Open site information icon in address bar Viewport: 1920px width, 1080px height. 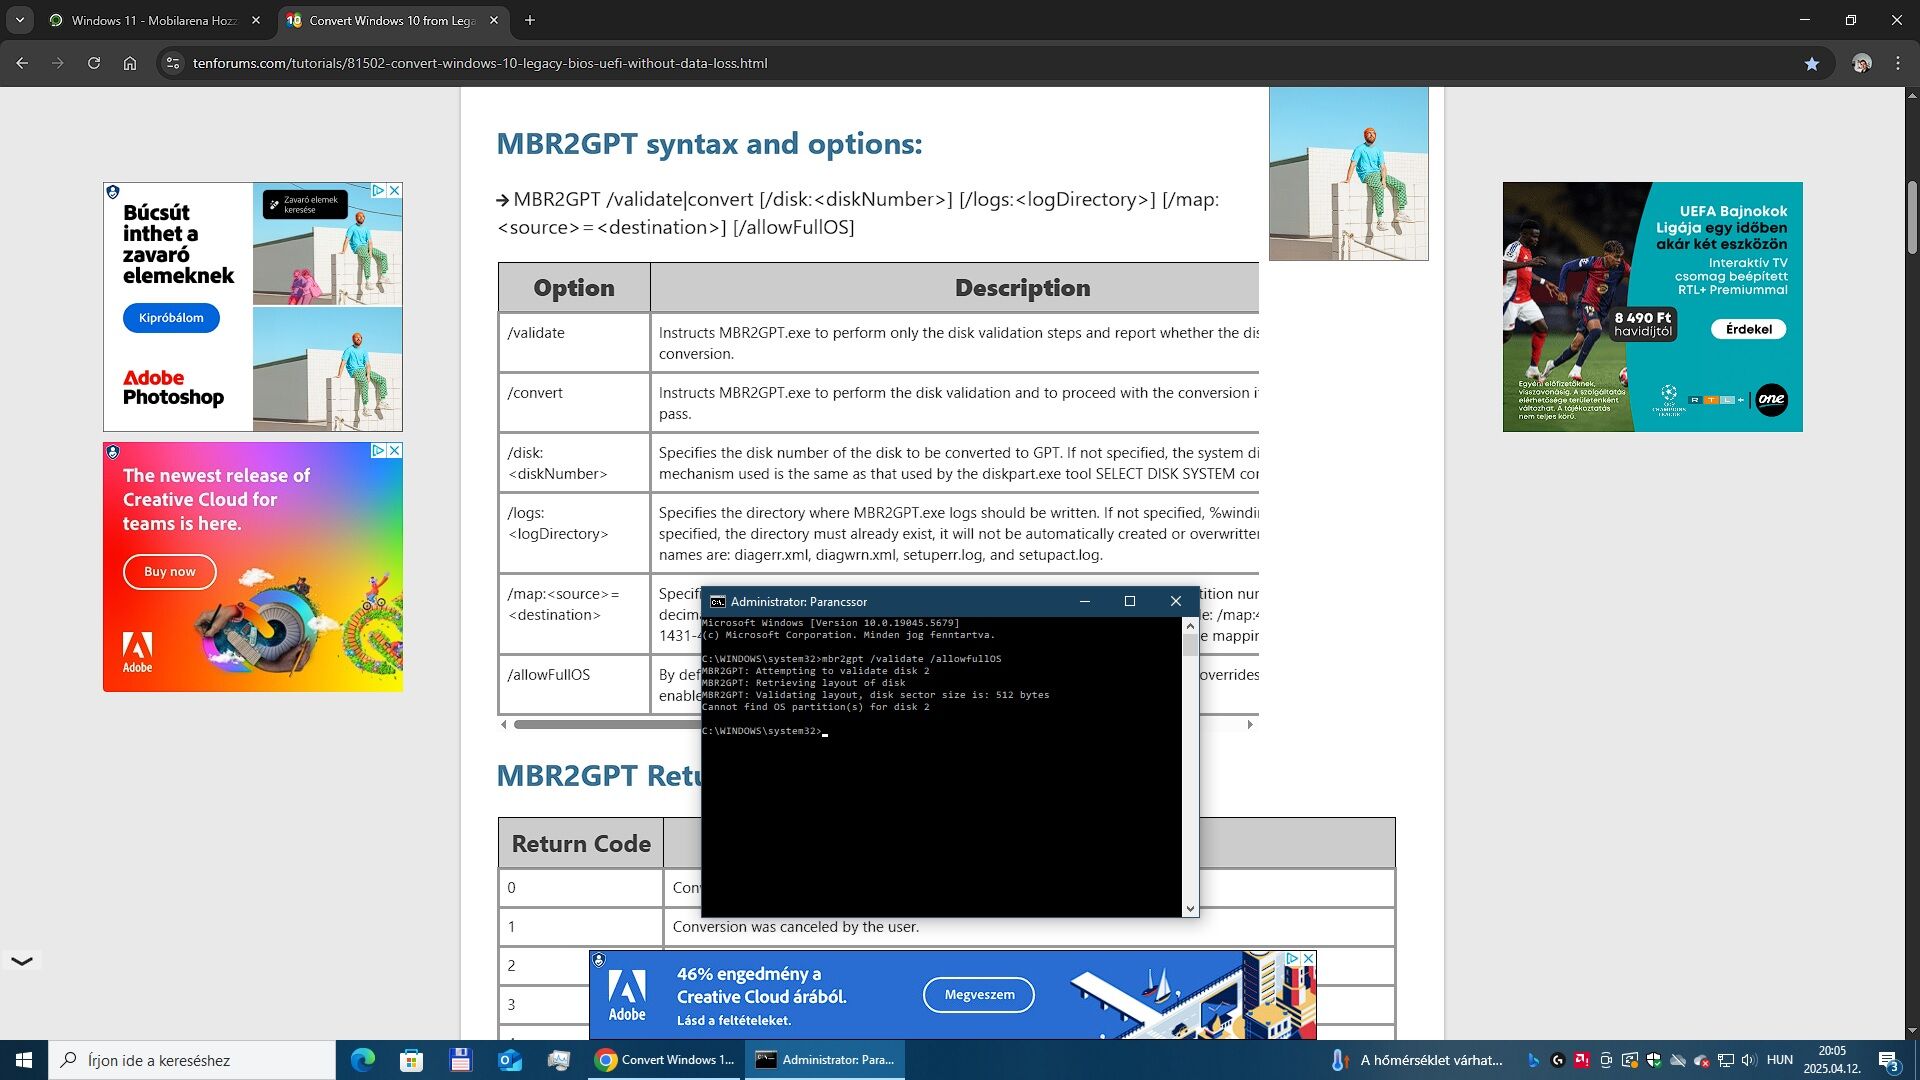[172, 63]
